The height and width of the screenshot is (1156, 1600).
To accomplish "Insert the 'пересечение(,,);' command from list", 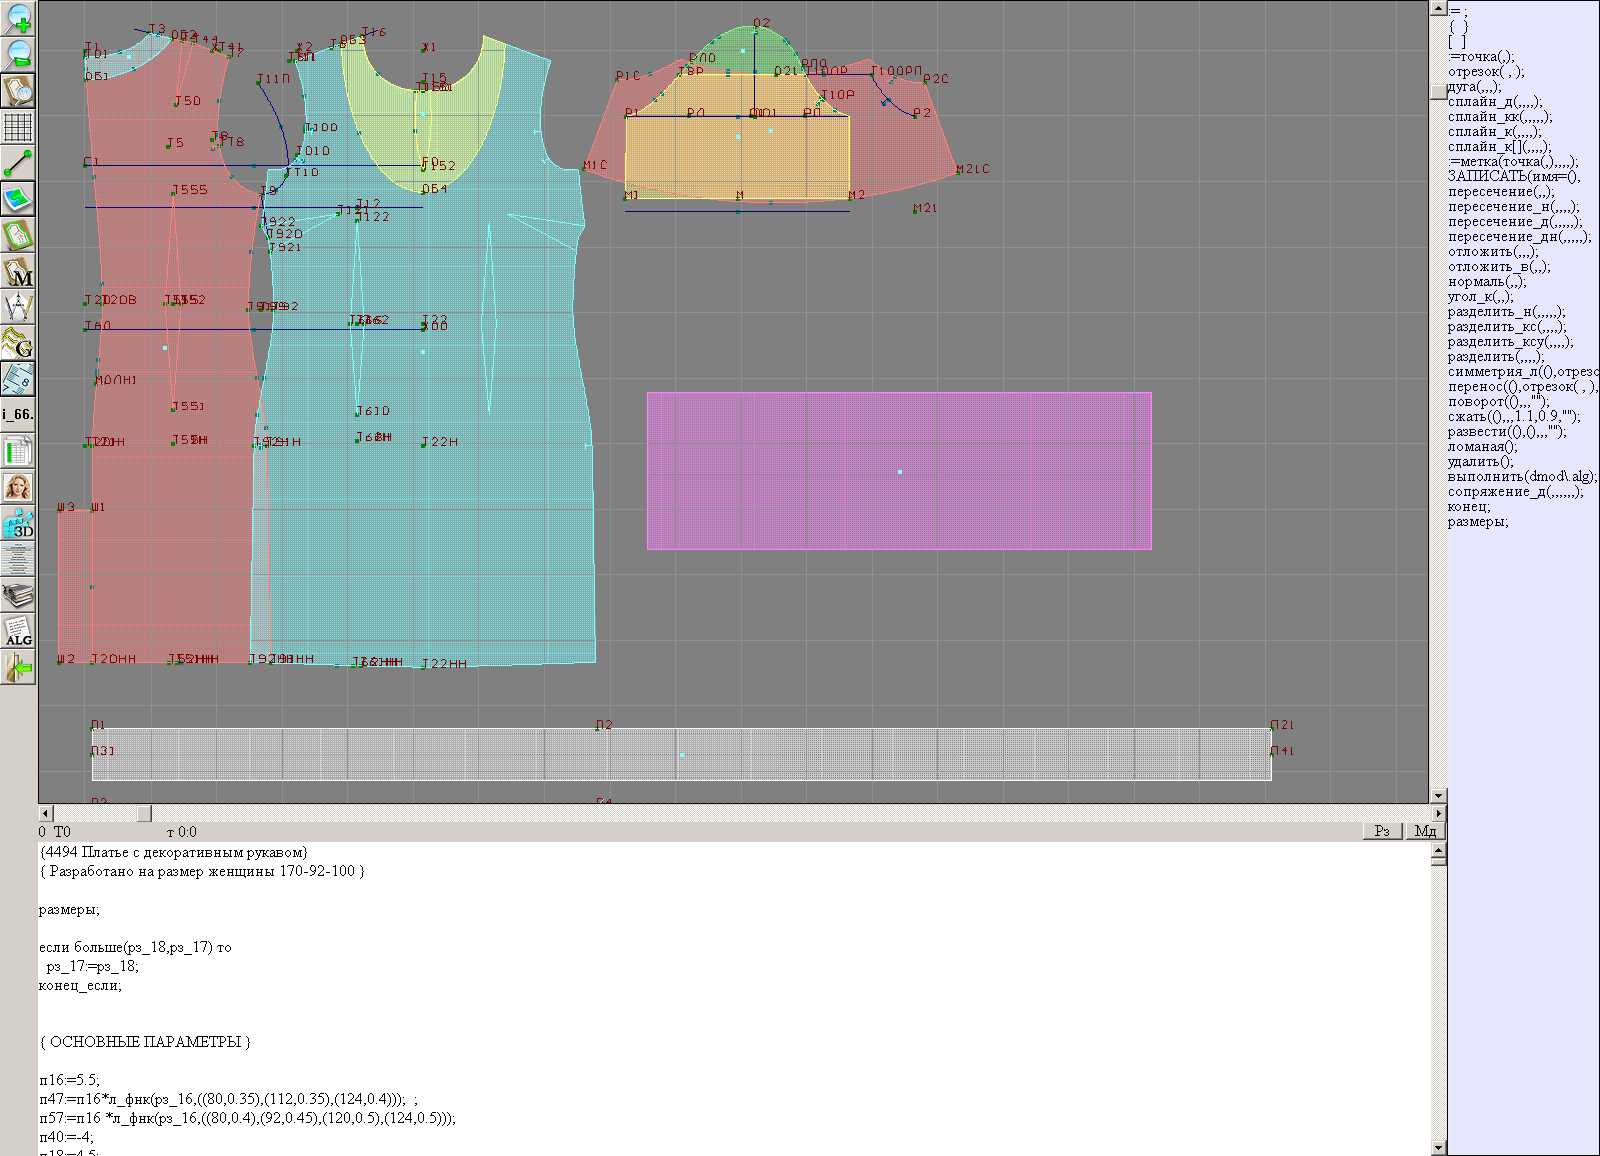I will pos(1501,192).
